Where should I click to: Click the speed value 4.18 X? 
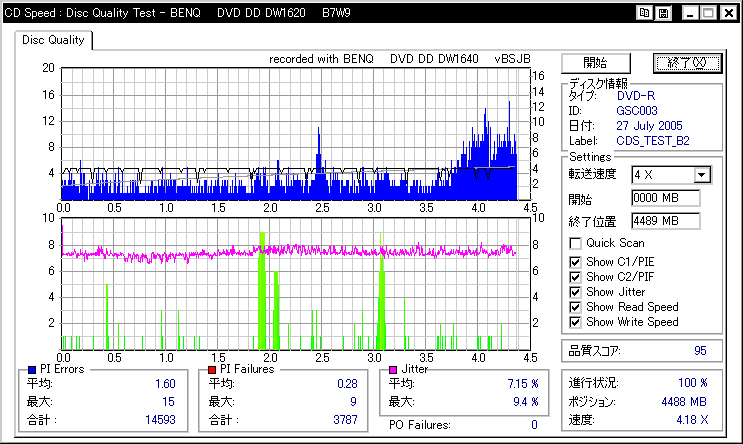[x=692, y=420]
